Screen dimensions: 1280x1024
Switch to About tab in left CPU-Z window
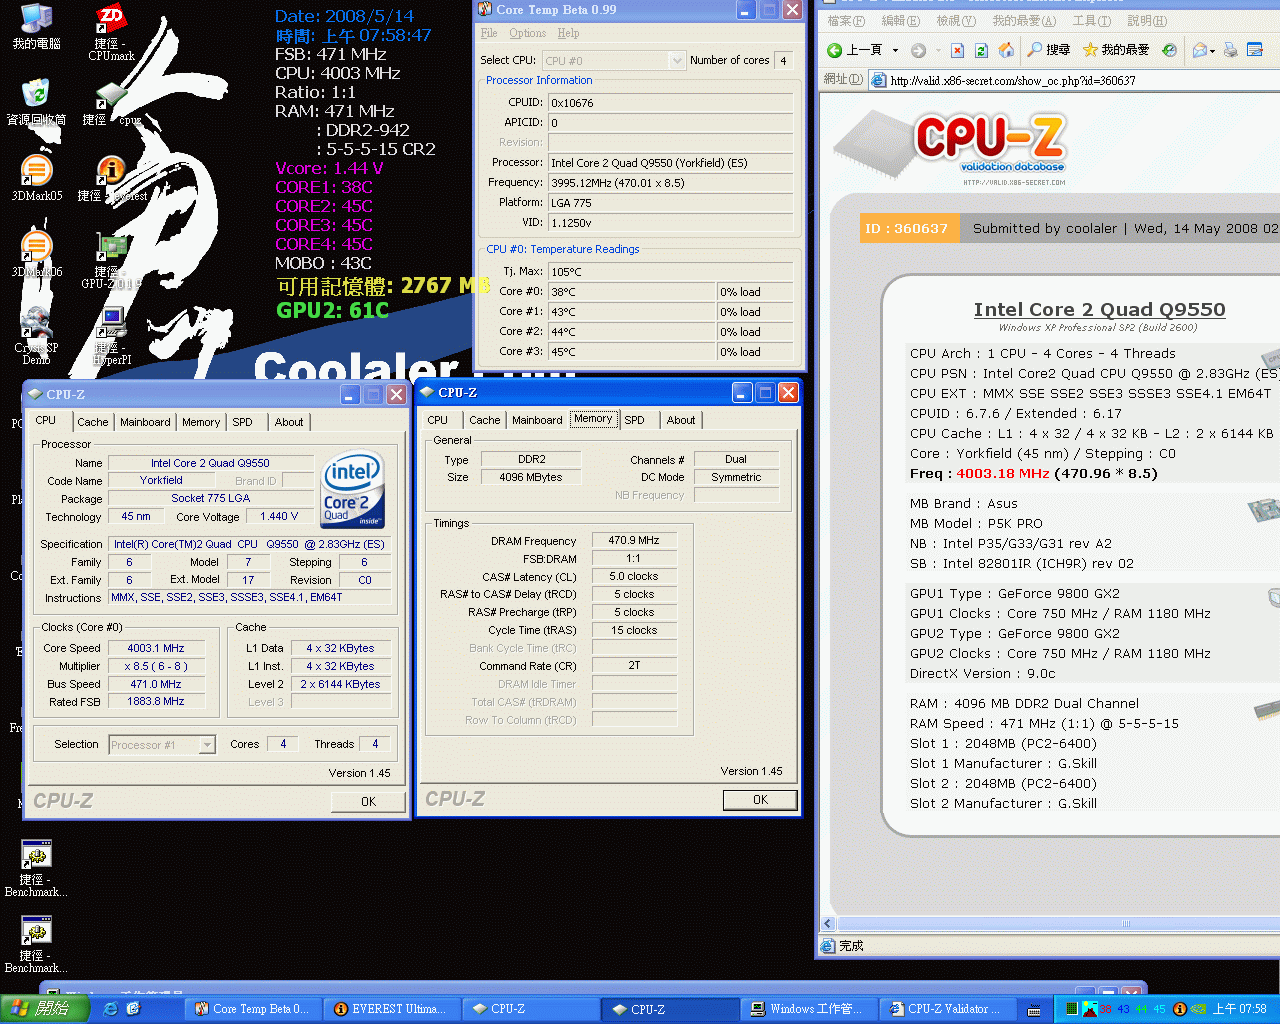(289, 422)
